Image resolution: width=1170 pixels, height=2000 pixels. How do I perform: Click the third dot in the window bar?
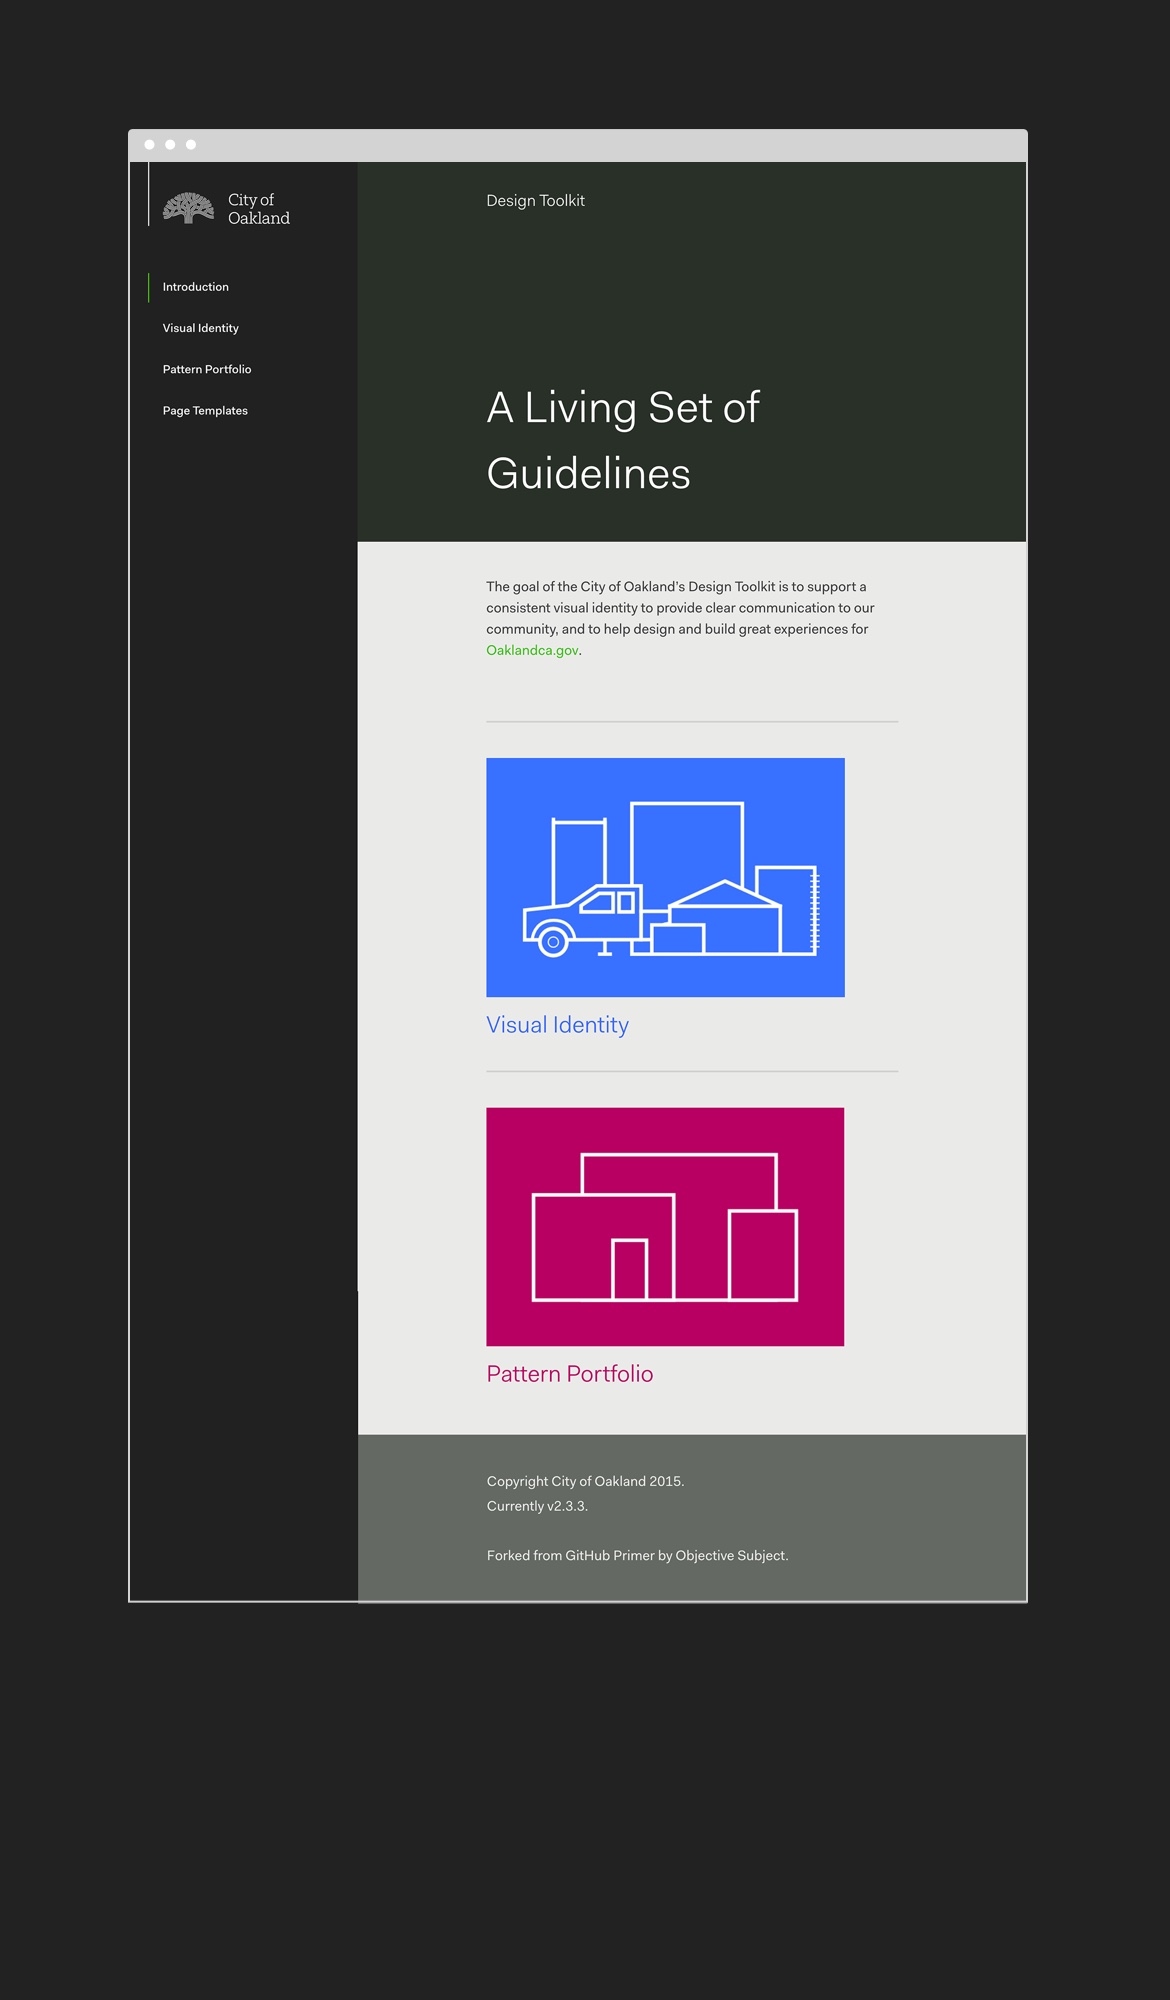(191, 145)
